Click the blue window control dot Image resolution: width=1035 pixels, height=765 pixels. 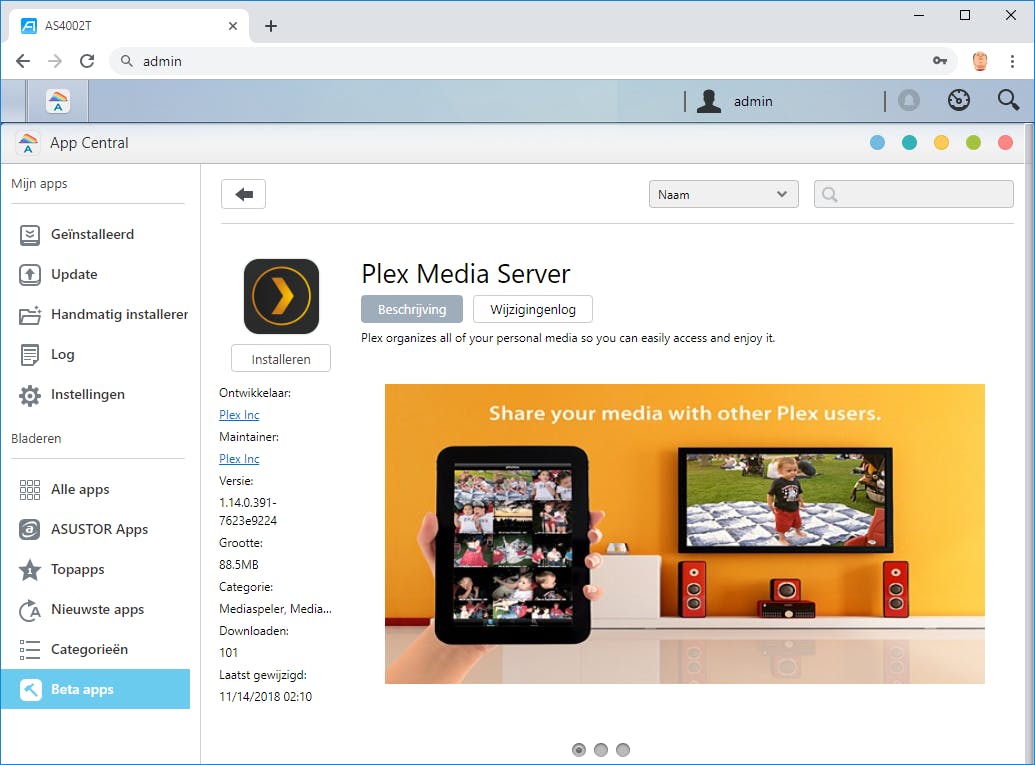877,143
